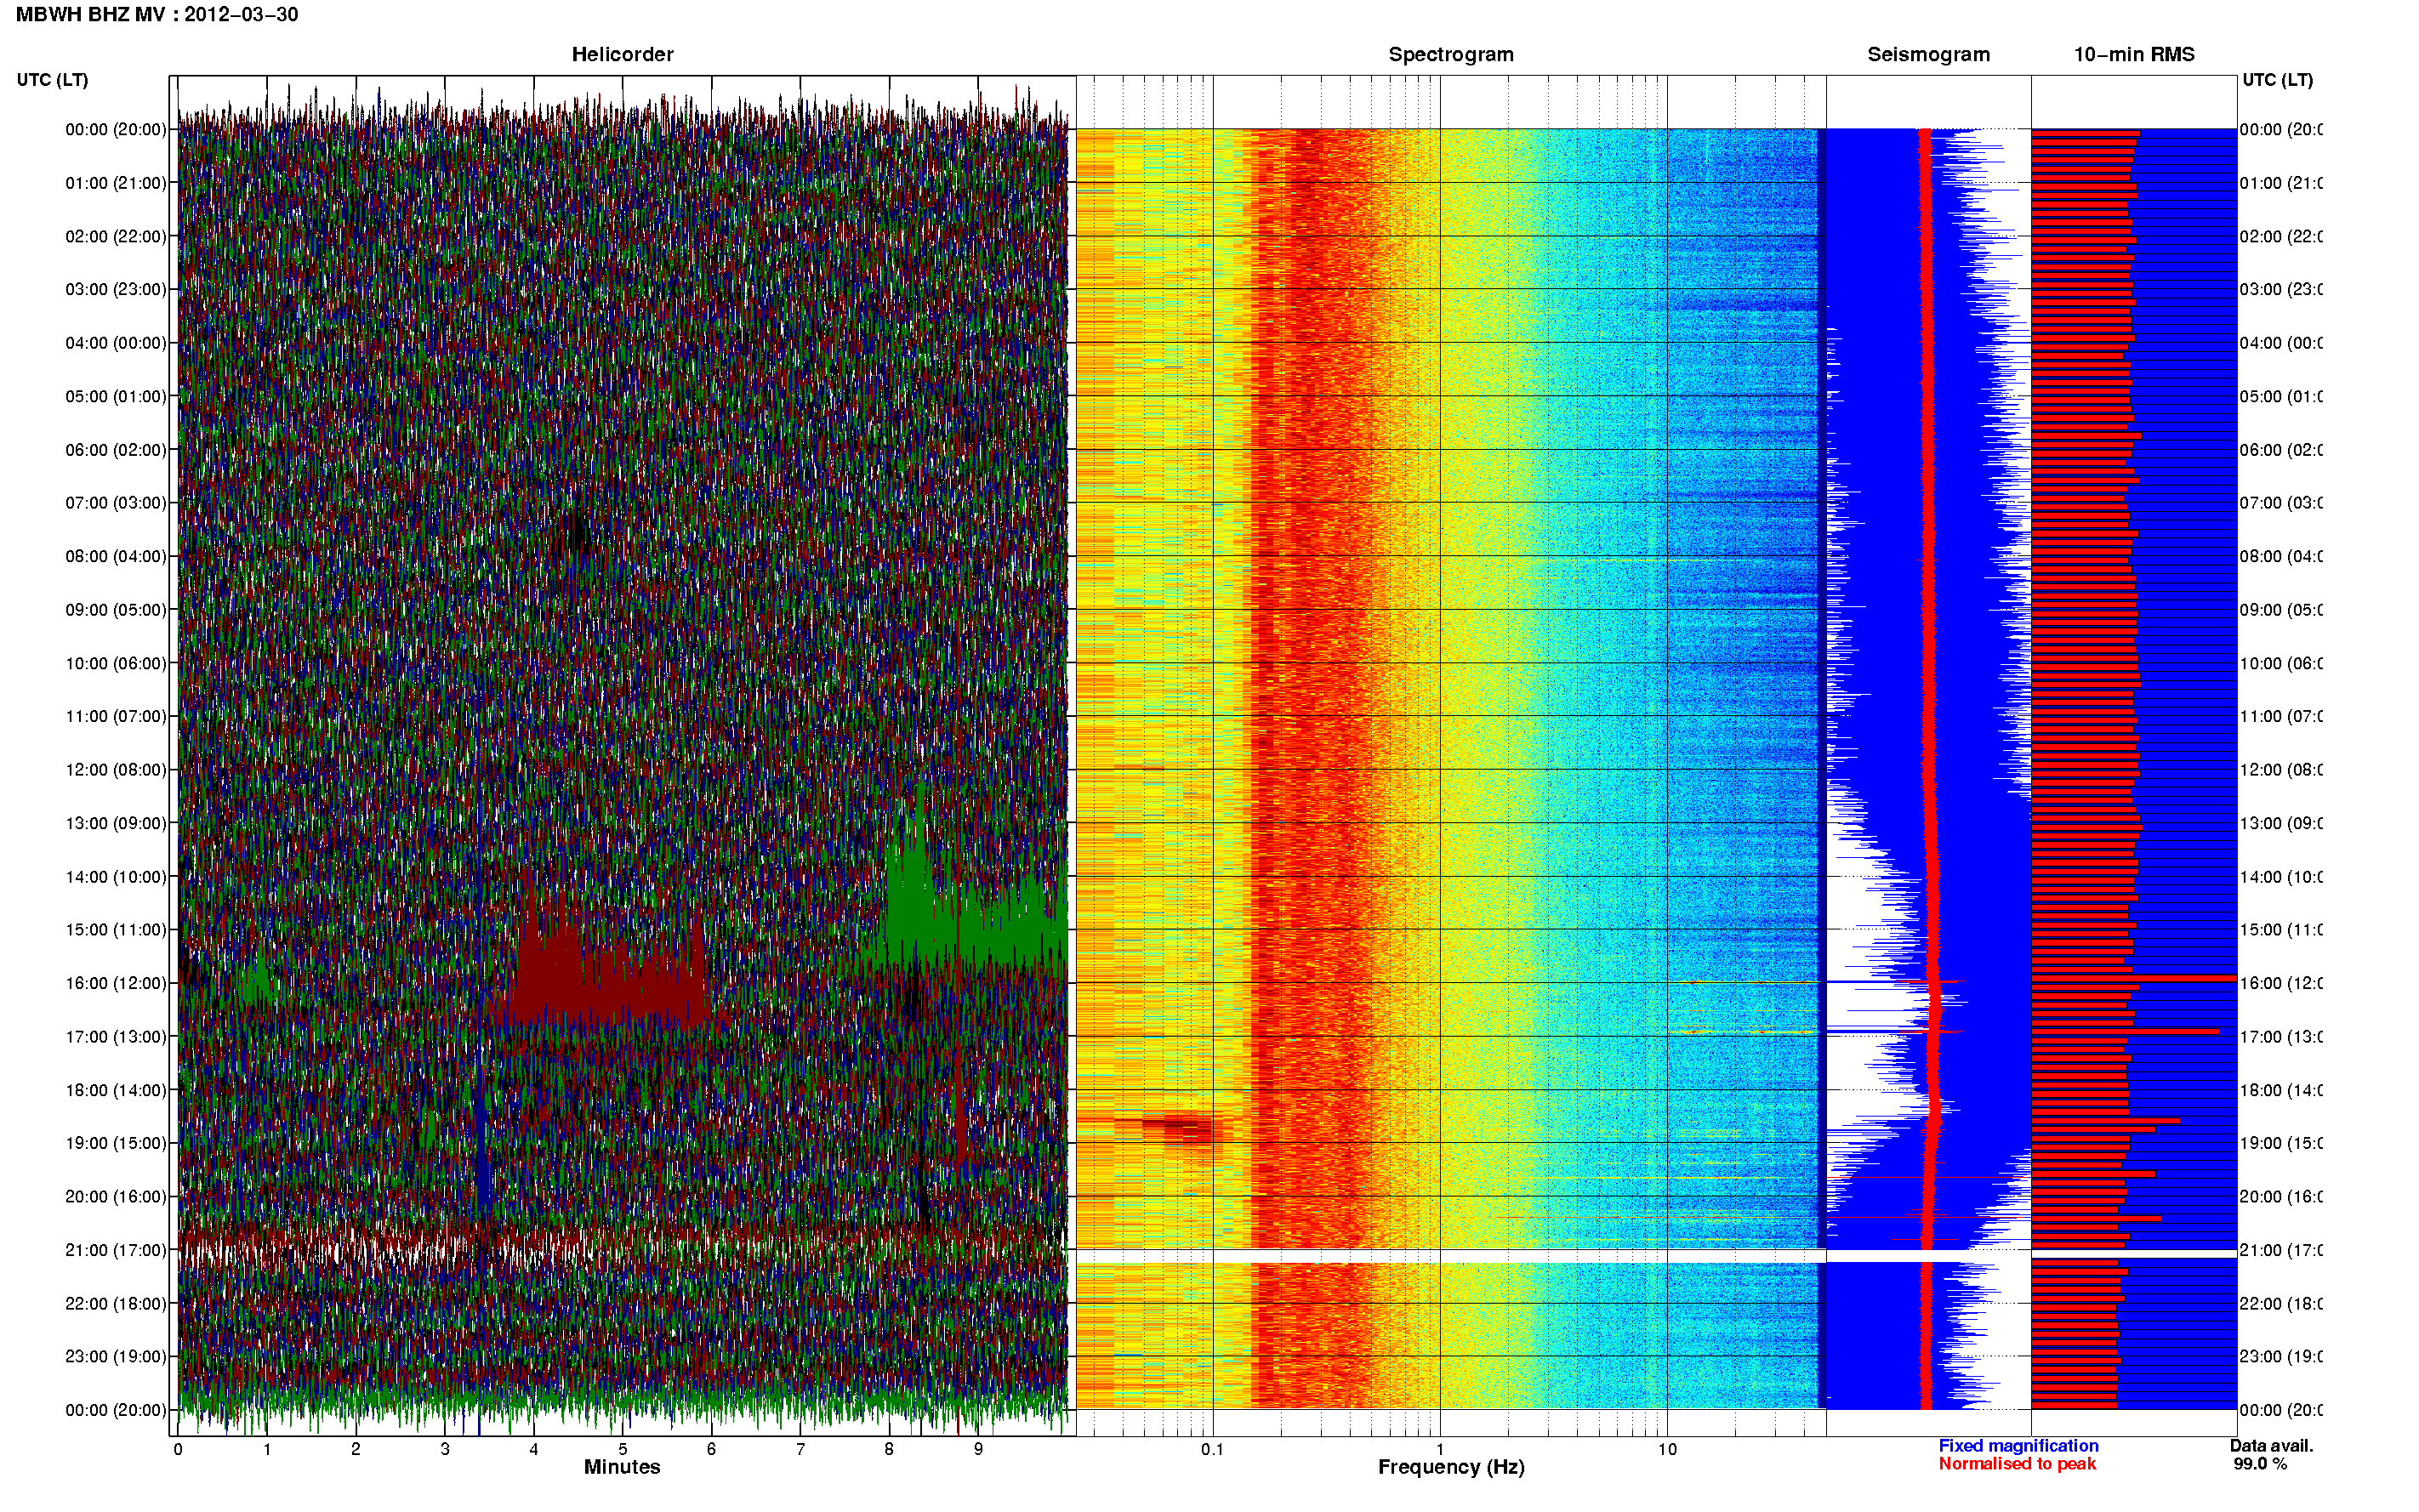Click left time label '15:00 (11:00)'
Screen dimensions: 2419x1512
pos(116,929)
